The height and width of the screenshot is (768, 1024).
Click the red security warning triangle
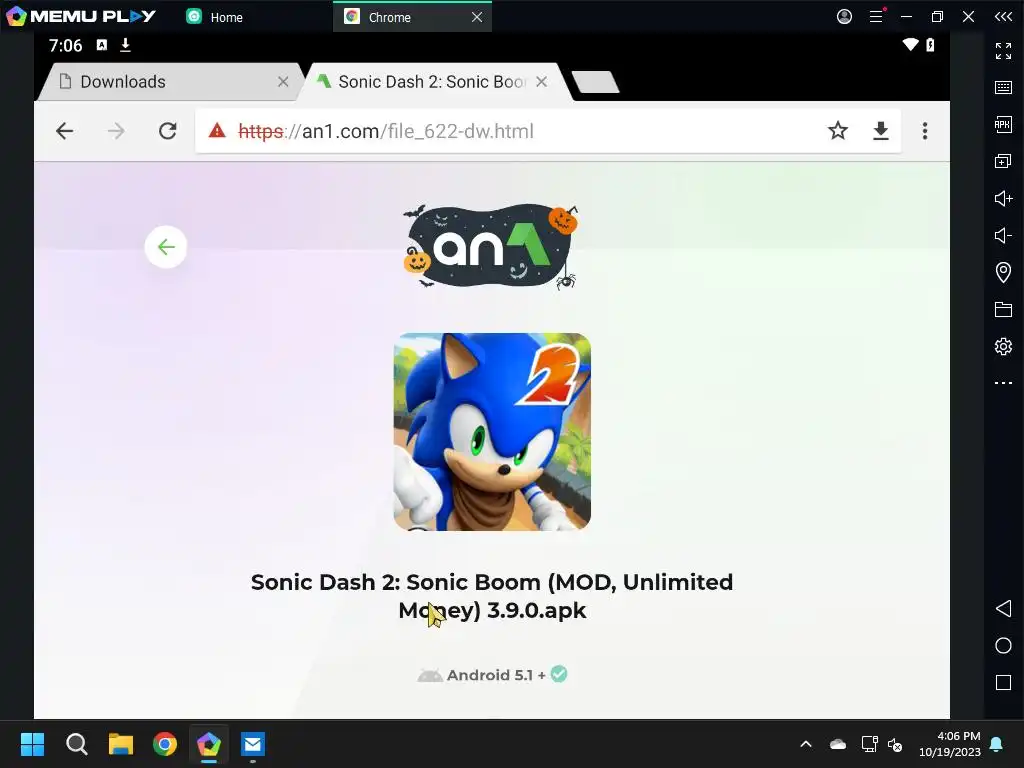[x=217, y=131]
